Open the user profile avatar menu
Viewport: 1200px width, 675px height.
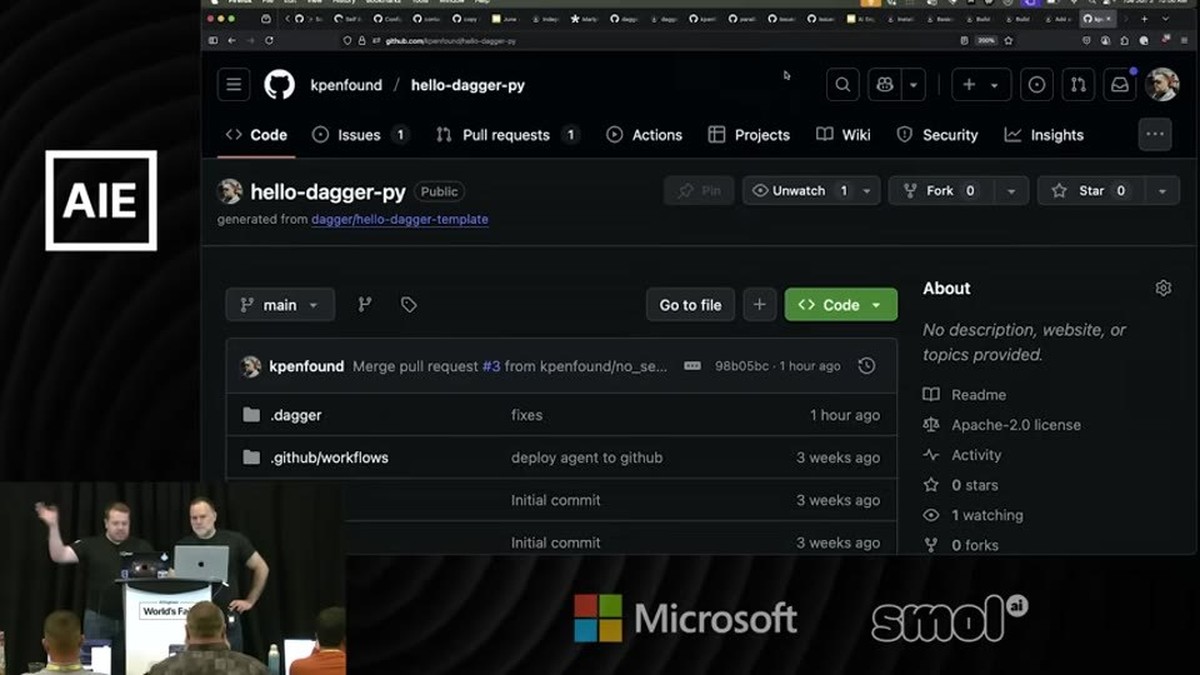coord(1162,85)
